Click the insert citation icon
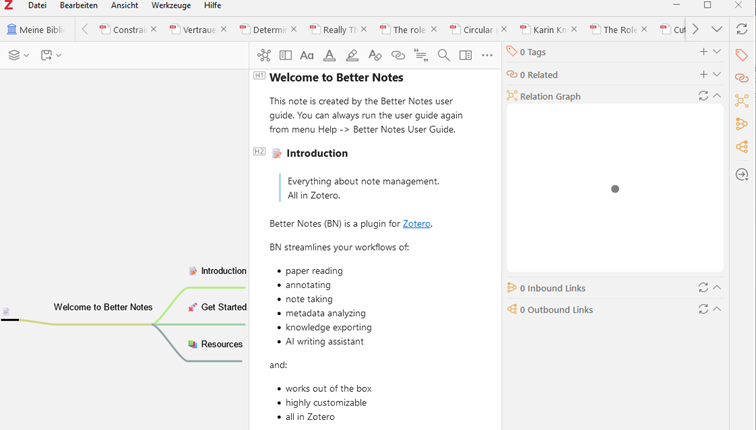This screenshot has height=430, width=756. click(421, 55)
